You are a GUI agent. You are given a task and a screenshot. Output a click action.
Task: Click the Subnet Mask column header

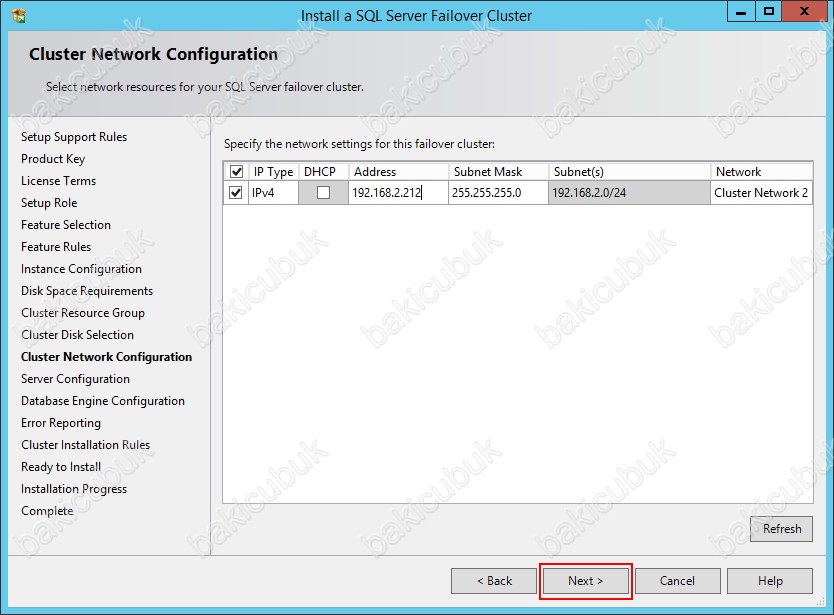tap(498, 172)
